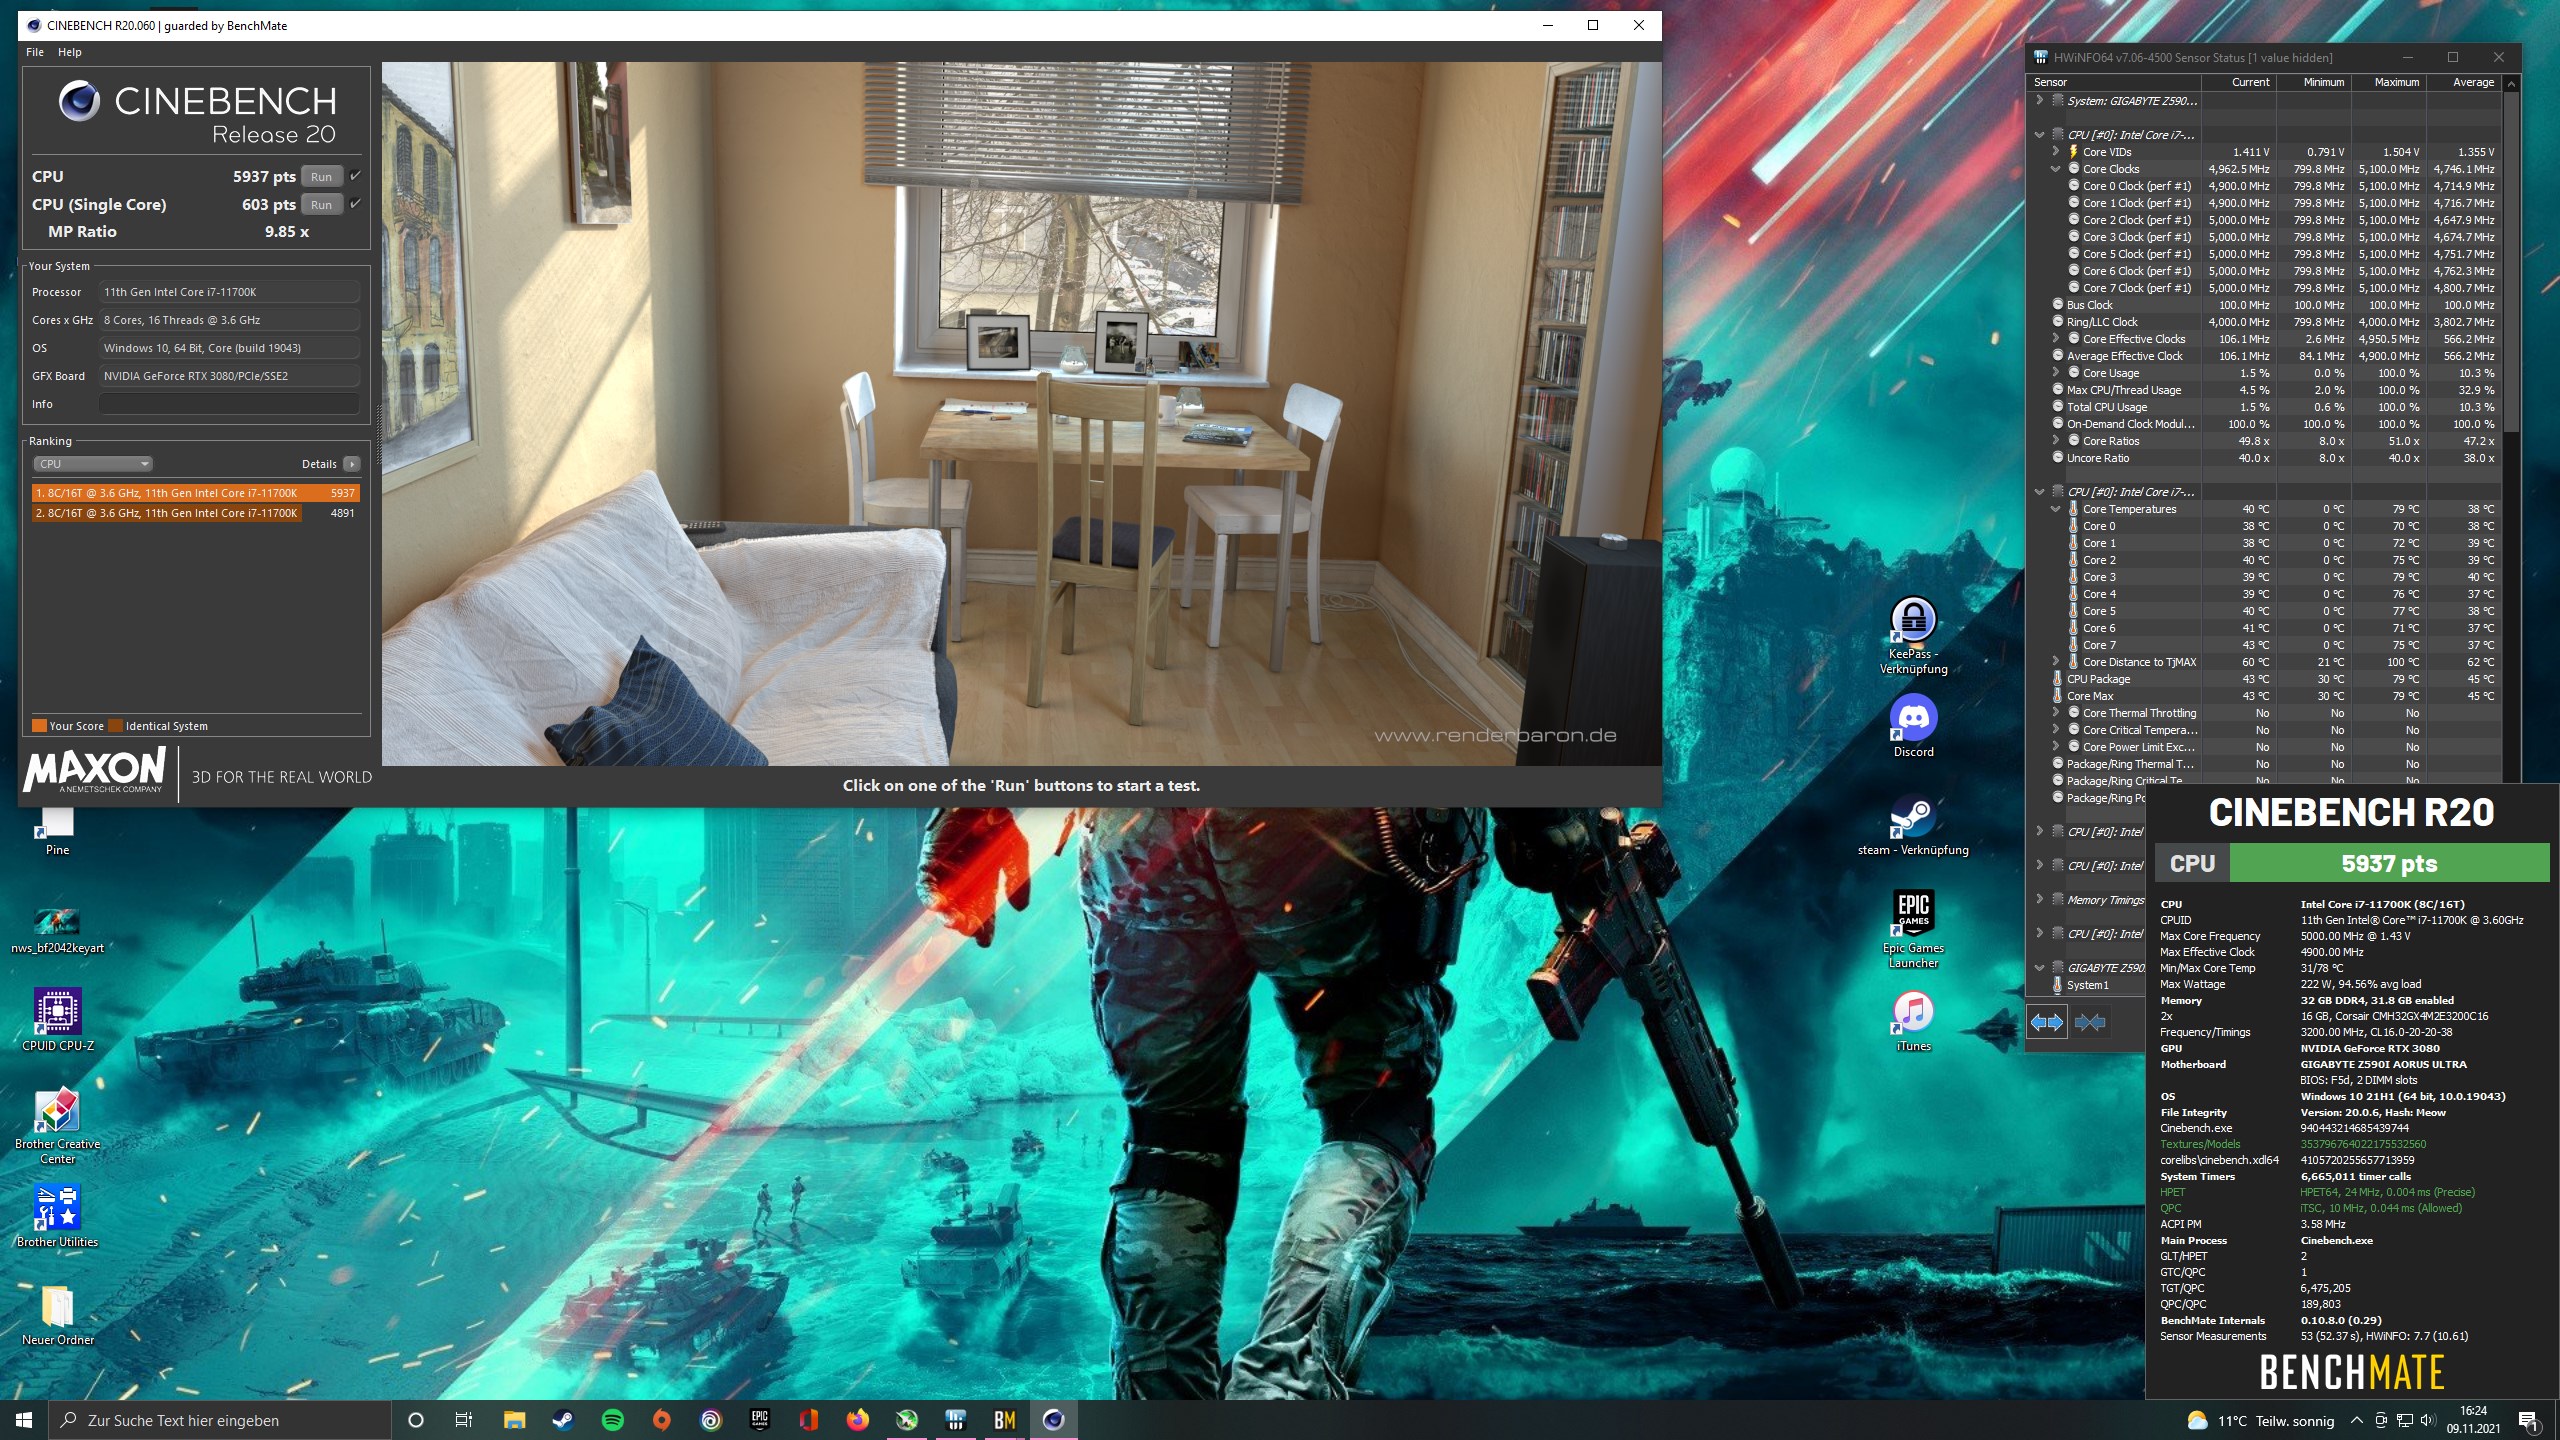Select the nws_bf2042keyart desktop file
This screenshot has height=1440, width=2560.
[x=58, y=929]
